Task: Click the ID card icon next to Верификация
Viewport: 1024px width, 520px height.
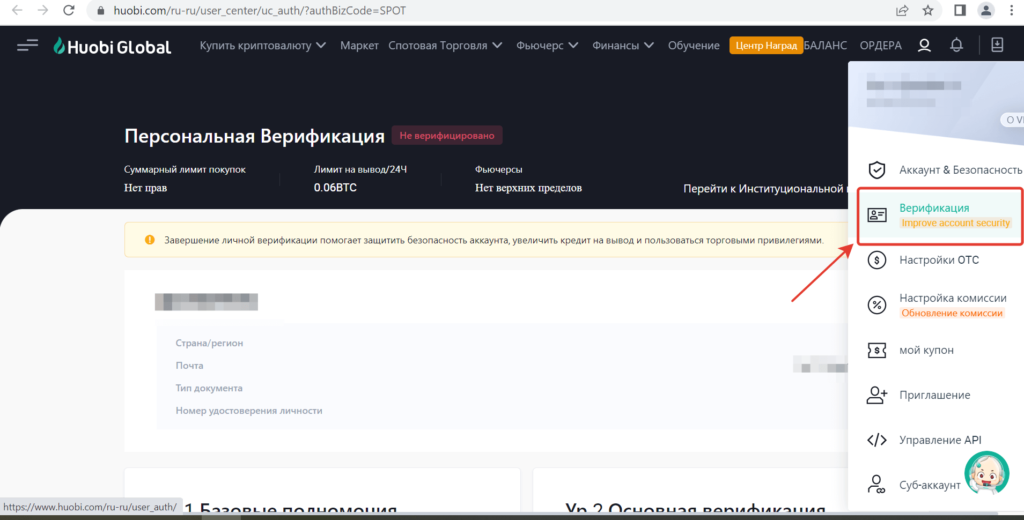Action: tap(877, 215)
